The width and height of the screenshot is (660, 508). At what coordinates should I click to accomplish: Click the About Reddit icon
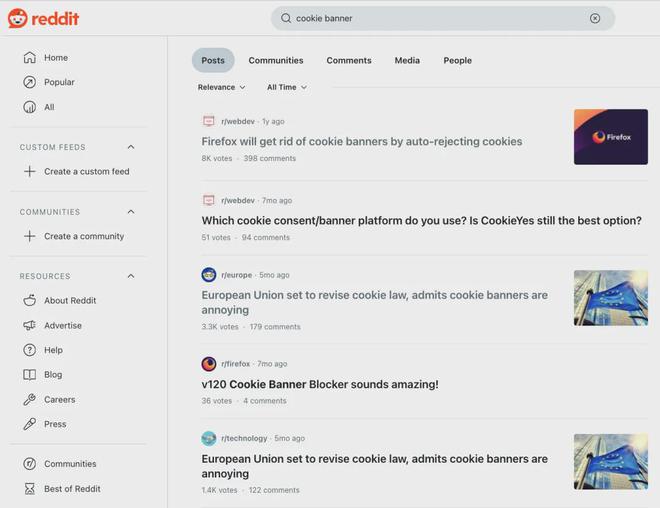29,300
